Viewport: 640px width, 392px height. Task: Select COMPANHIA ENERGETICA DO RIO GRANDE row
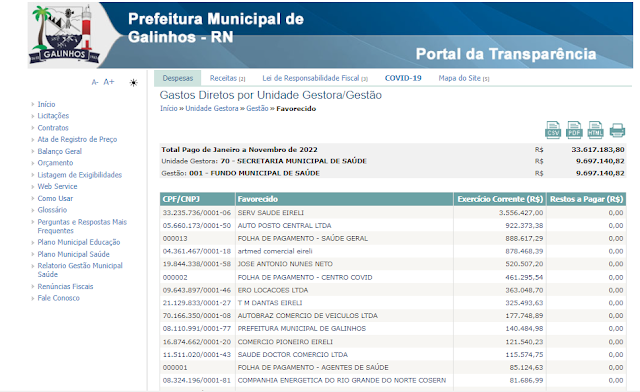[393, 380]
